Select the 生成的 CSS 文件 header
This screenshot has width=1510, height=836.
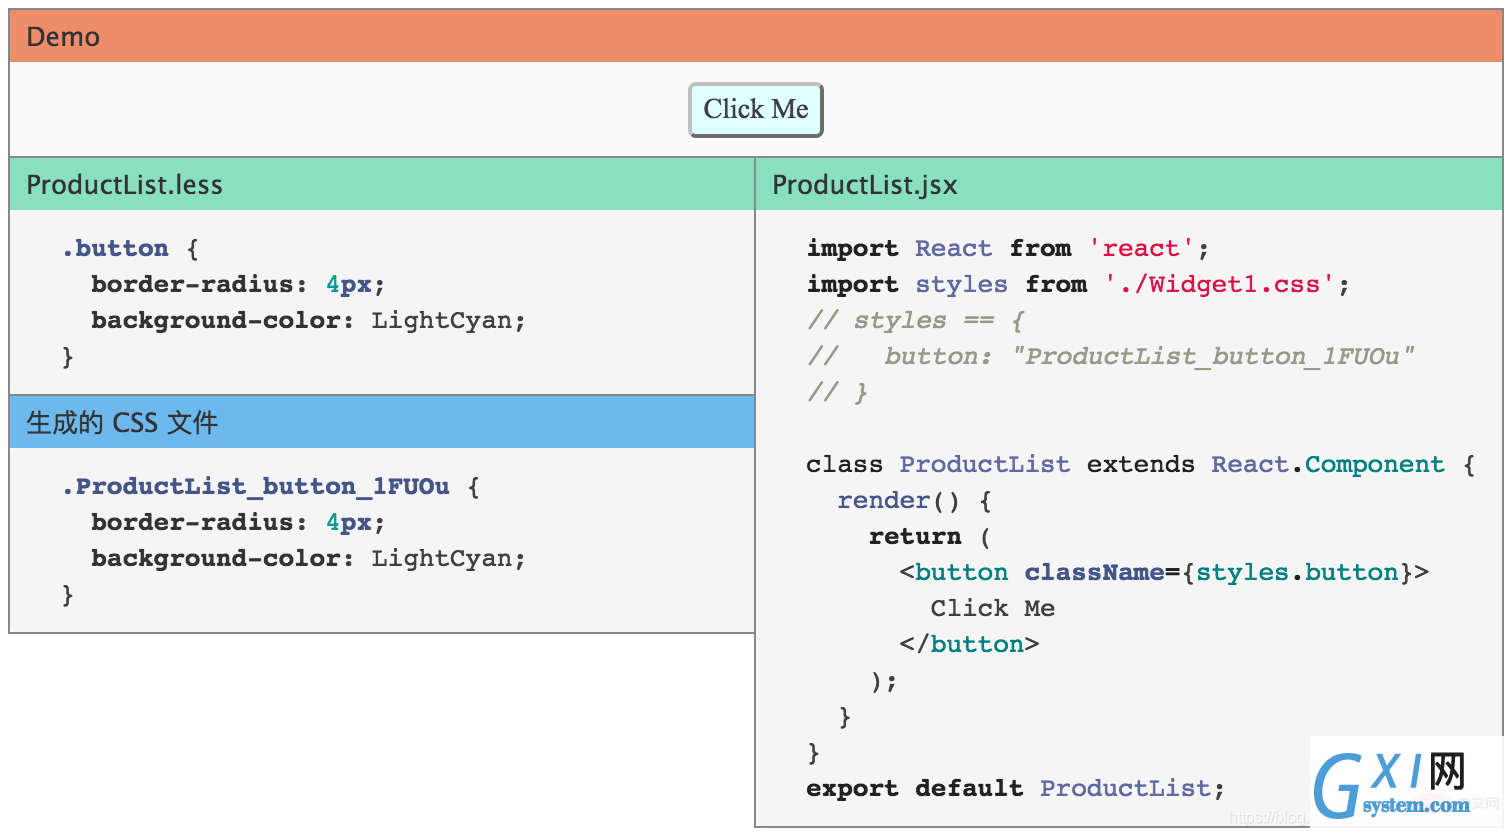click(x=382, y=422)
